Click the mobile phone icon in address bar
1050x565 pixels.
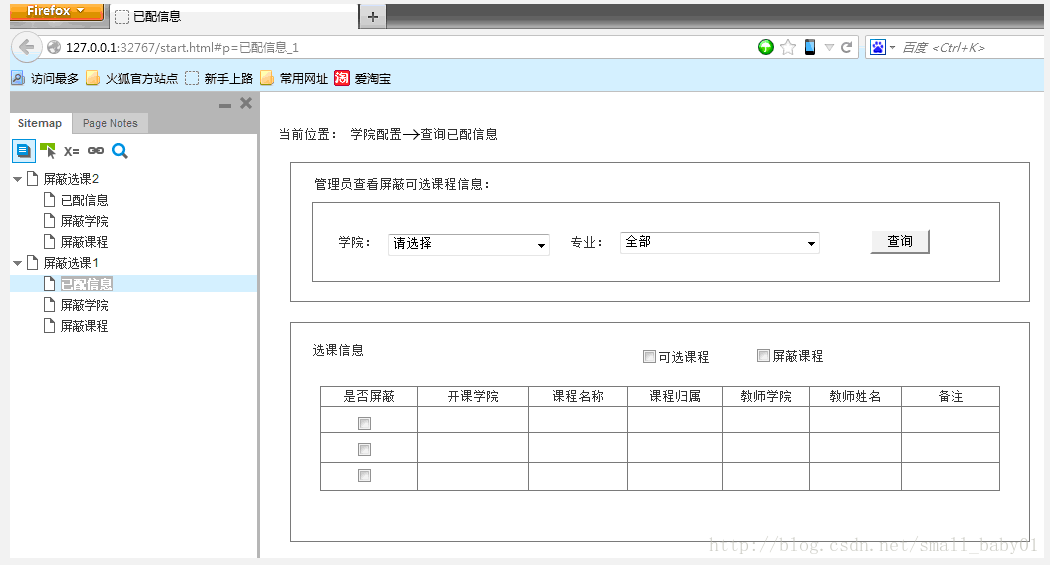click(810, 47)
